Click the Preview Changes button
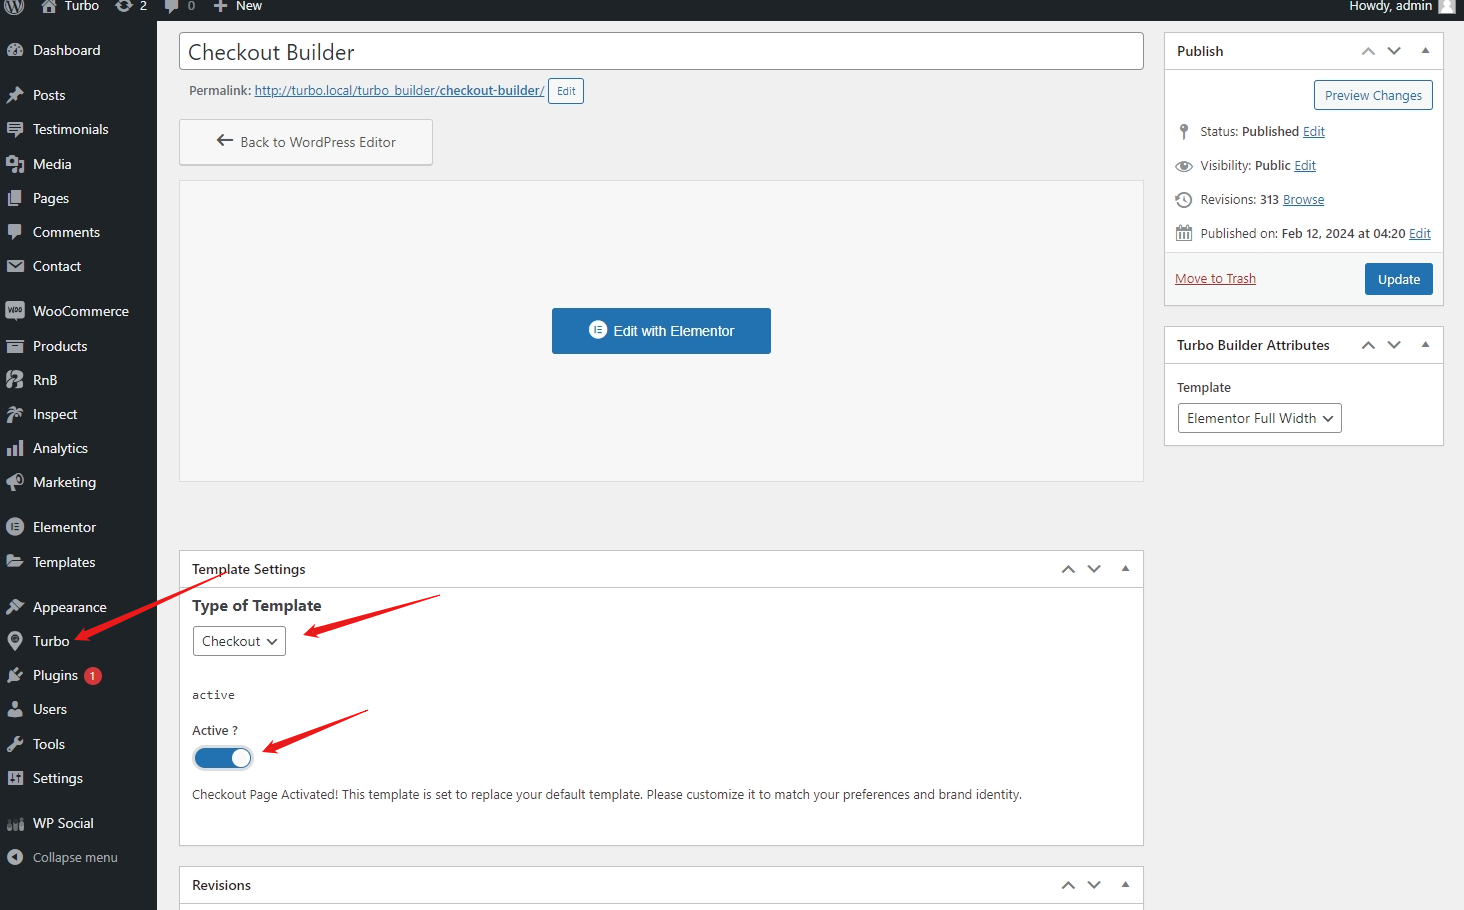 1373,95
